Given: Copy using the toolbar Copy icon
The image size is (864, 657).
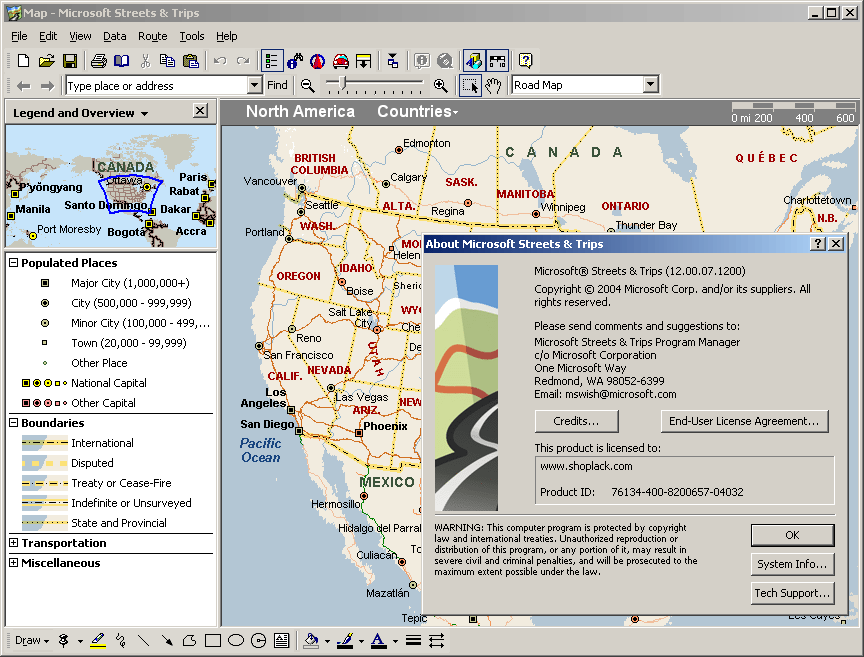Looking at the screenshot, I should point(168,61).
